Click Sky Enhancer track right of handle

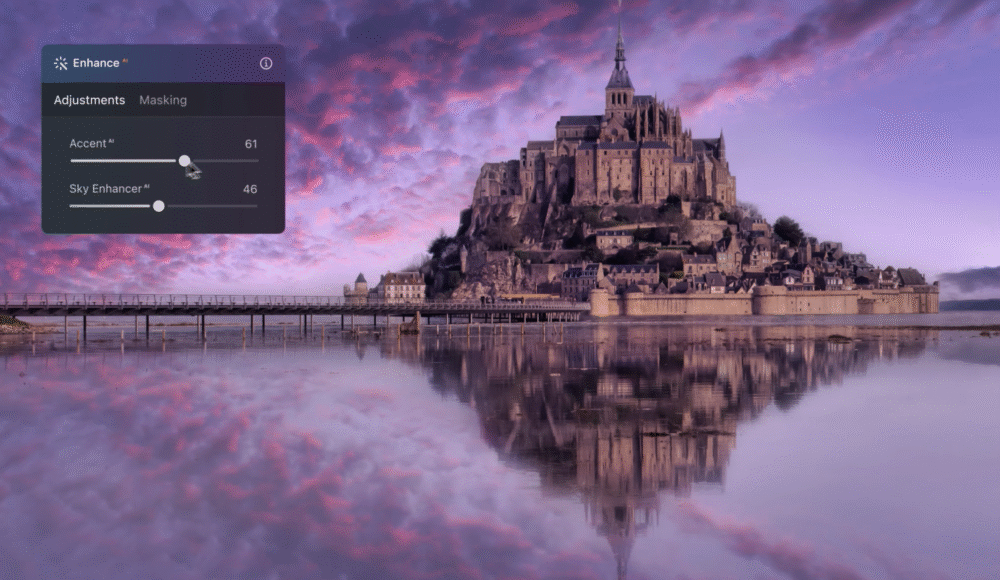pyautogui.click(x=210, y=206)
